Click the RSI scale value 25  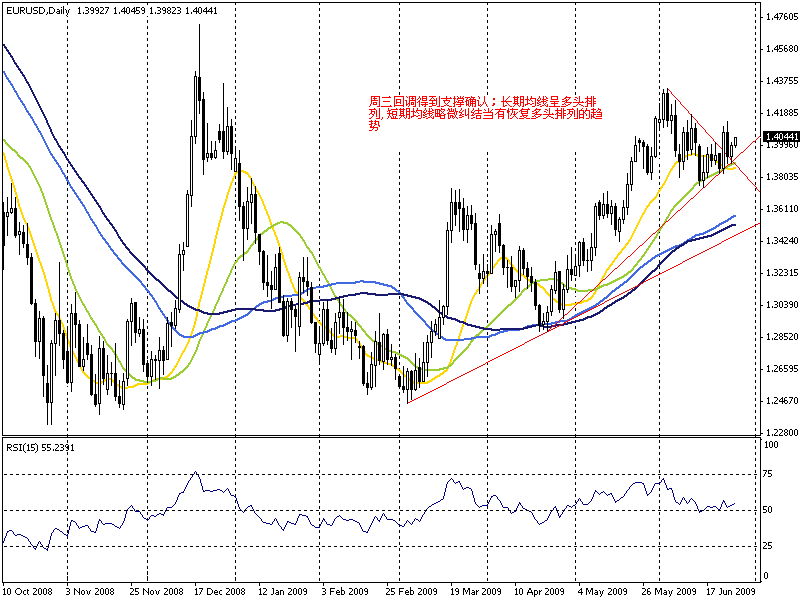click(768, 546)
